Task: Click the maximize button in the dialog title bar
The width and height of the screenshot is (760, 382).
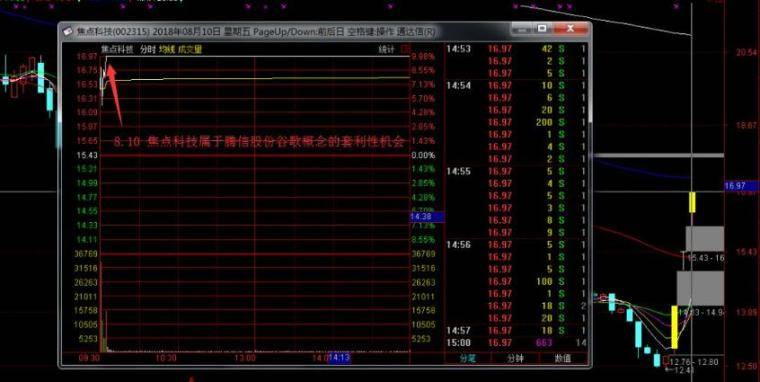Action: [542, 29]
